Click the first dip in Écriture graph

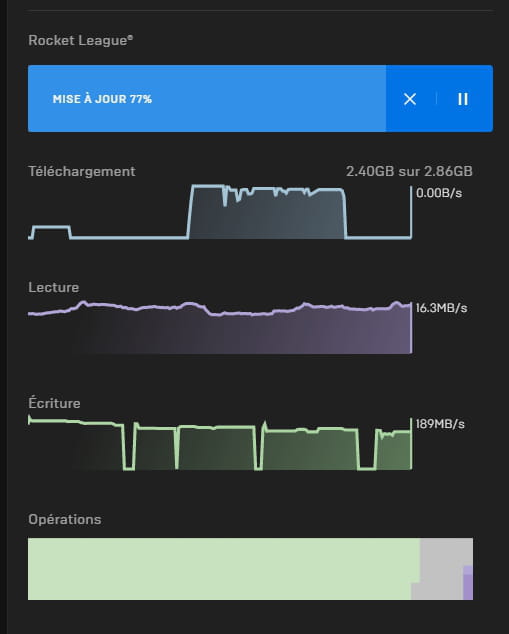click(129, 447)
